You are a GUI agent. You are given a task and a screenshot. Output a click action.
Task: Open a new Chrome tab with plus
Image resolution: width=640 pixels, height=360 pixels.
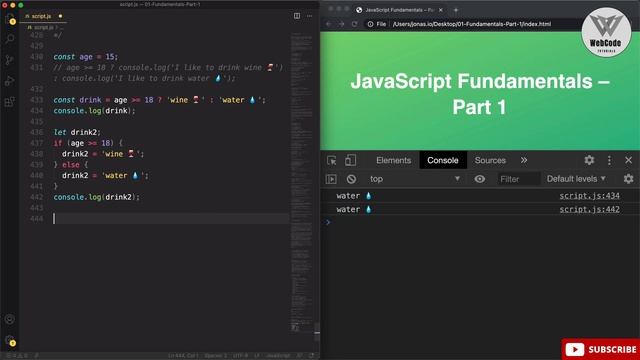tap(456, 10)
